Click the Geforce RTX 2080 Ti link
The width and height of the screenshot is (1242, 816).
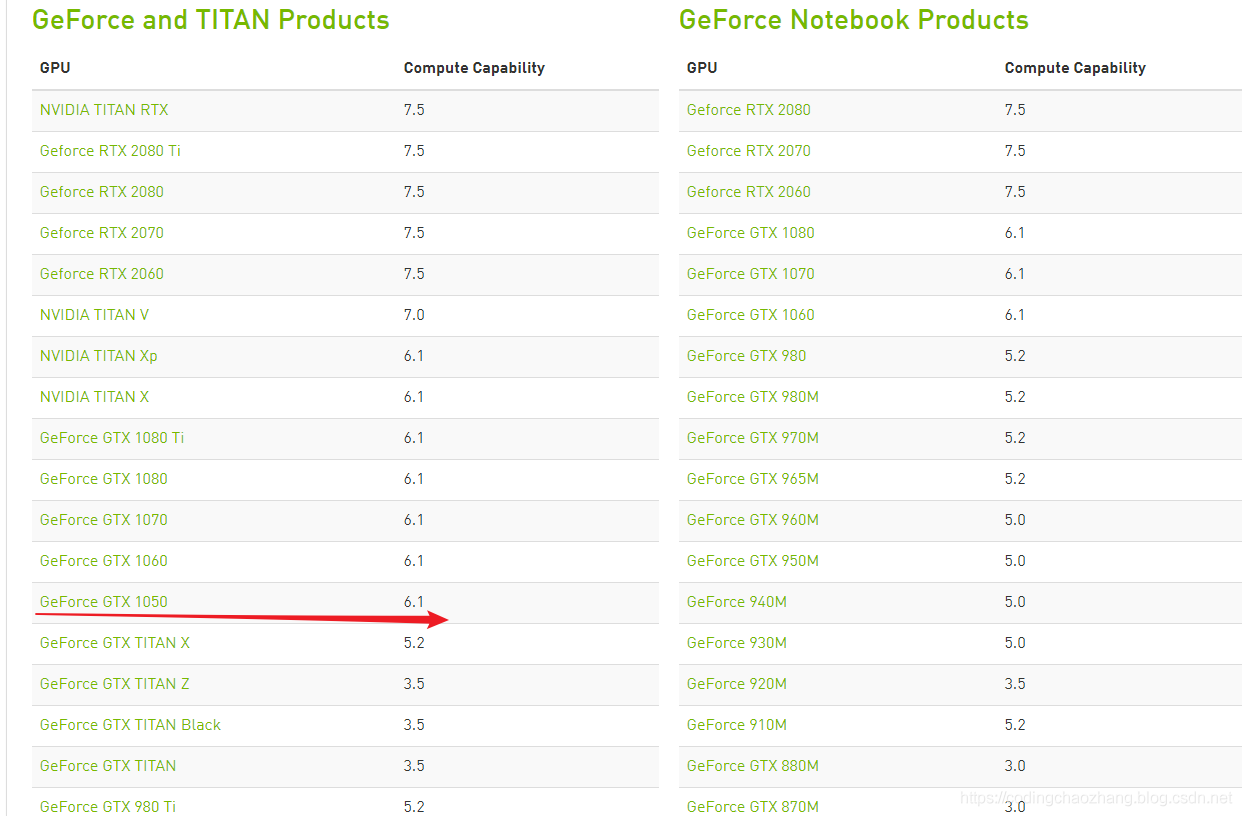(x=110, y=151)
